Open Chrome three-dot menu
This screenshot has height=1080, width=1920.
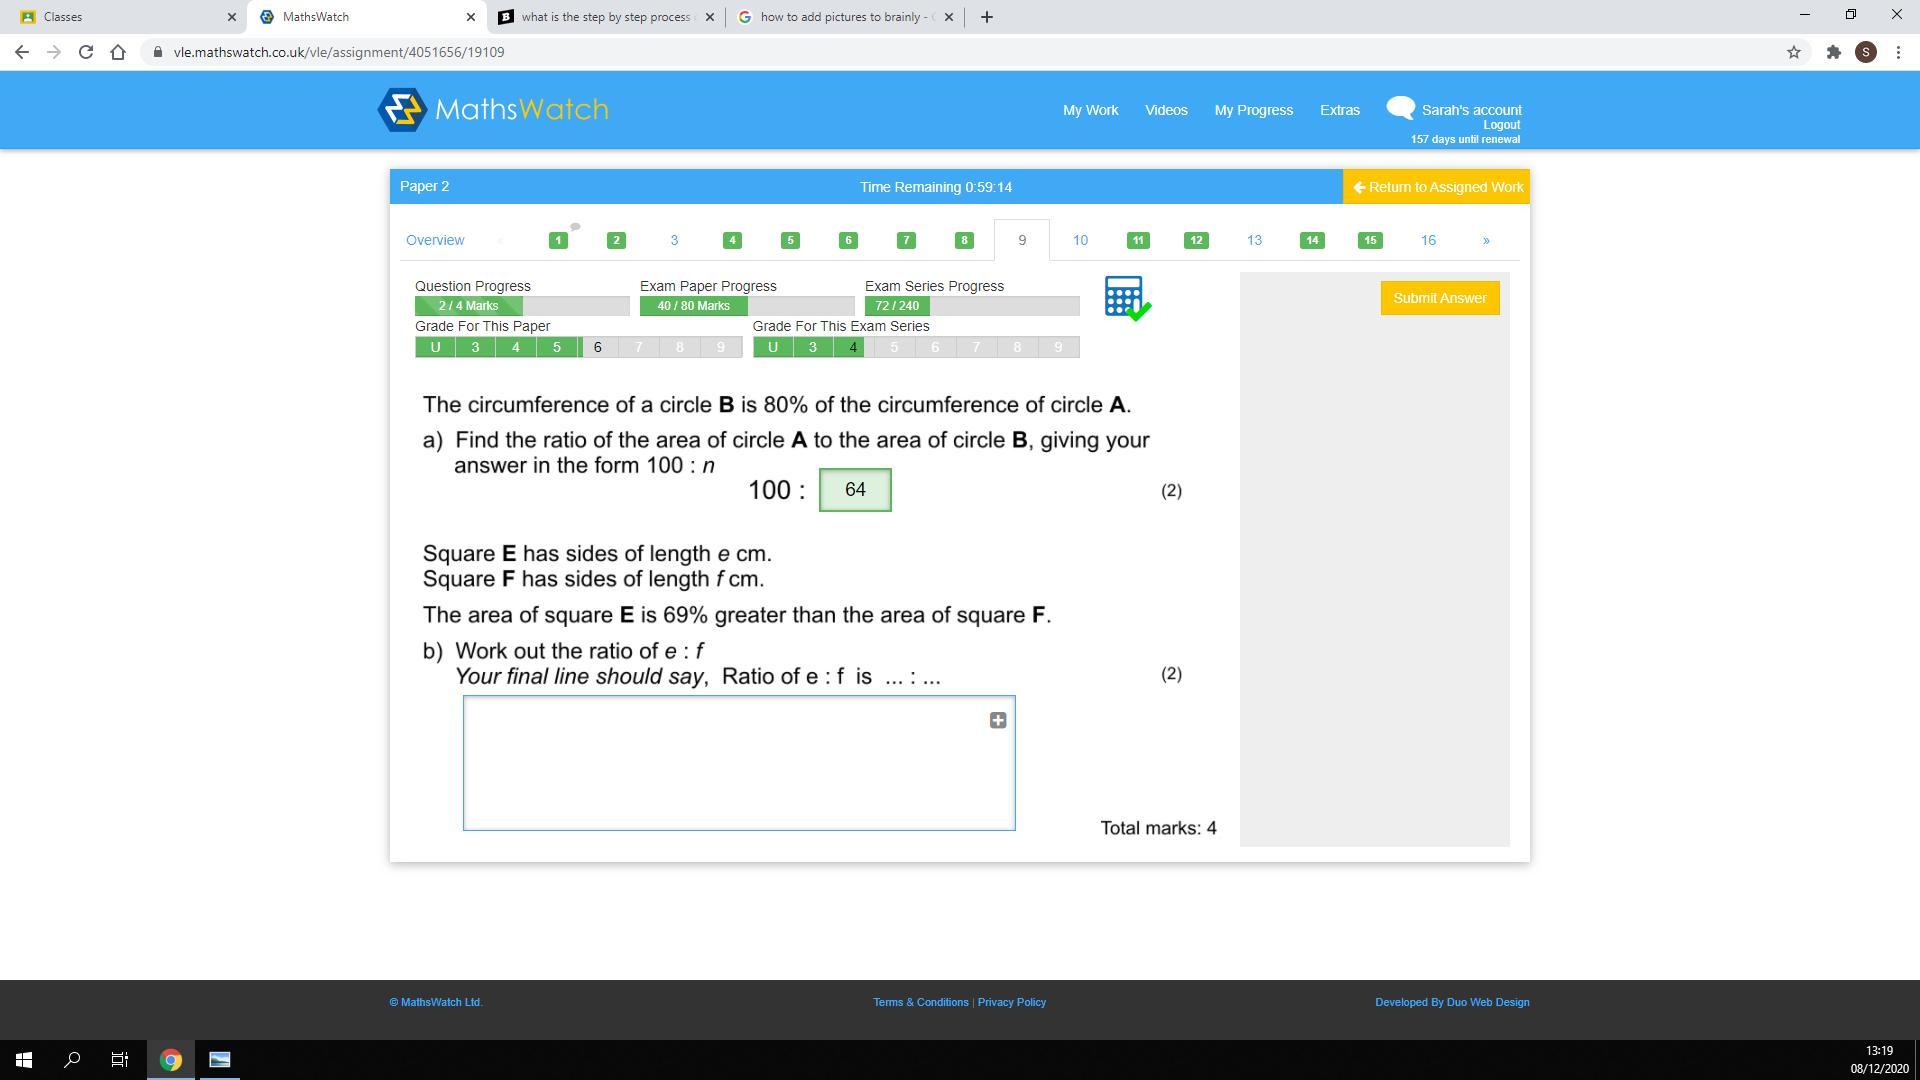pyautogui.click(x=1898, y=52)
